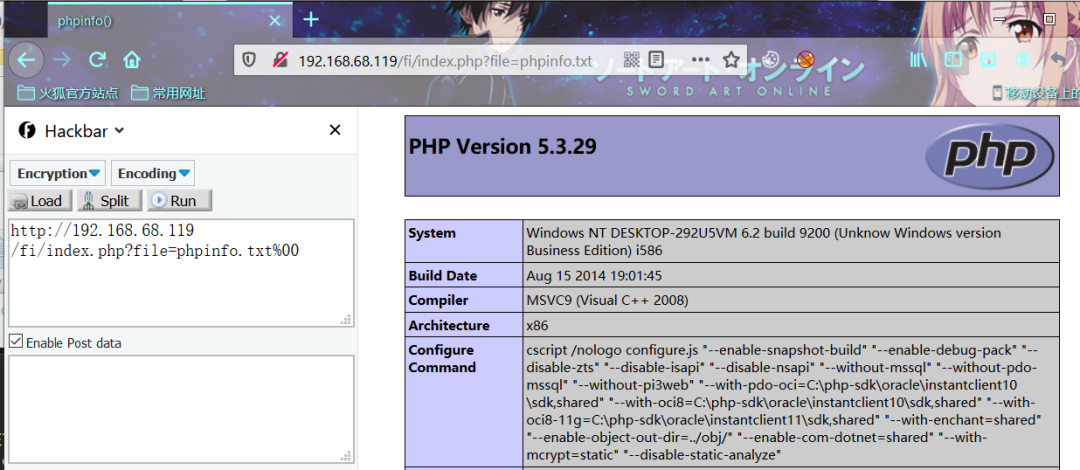
Task: Open mobile device bookmarks 移动设备上的
Action: tap(1035, 93)
